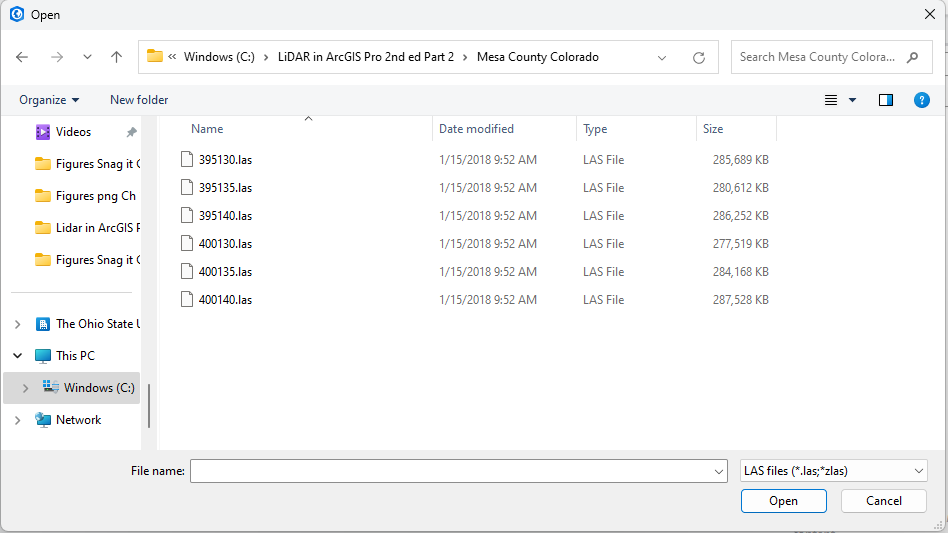Refresh the Mesa County Colorado folder
Viewport: 948px width, 533px height.
pos(698,57)
